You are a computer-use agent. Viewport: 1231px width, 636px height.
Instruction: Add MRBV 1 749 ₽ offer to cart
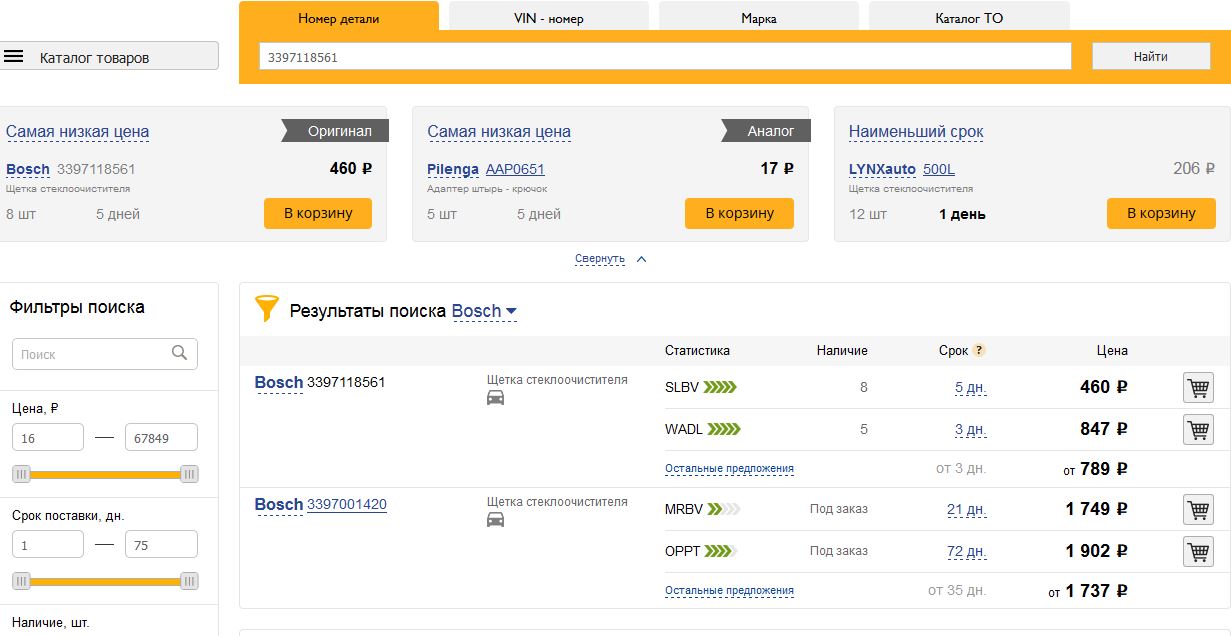(1198, 509)
